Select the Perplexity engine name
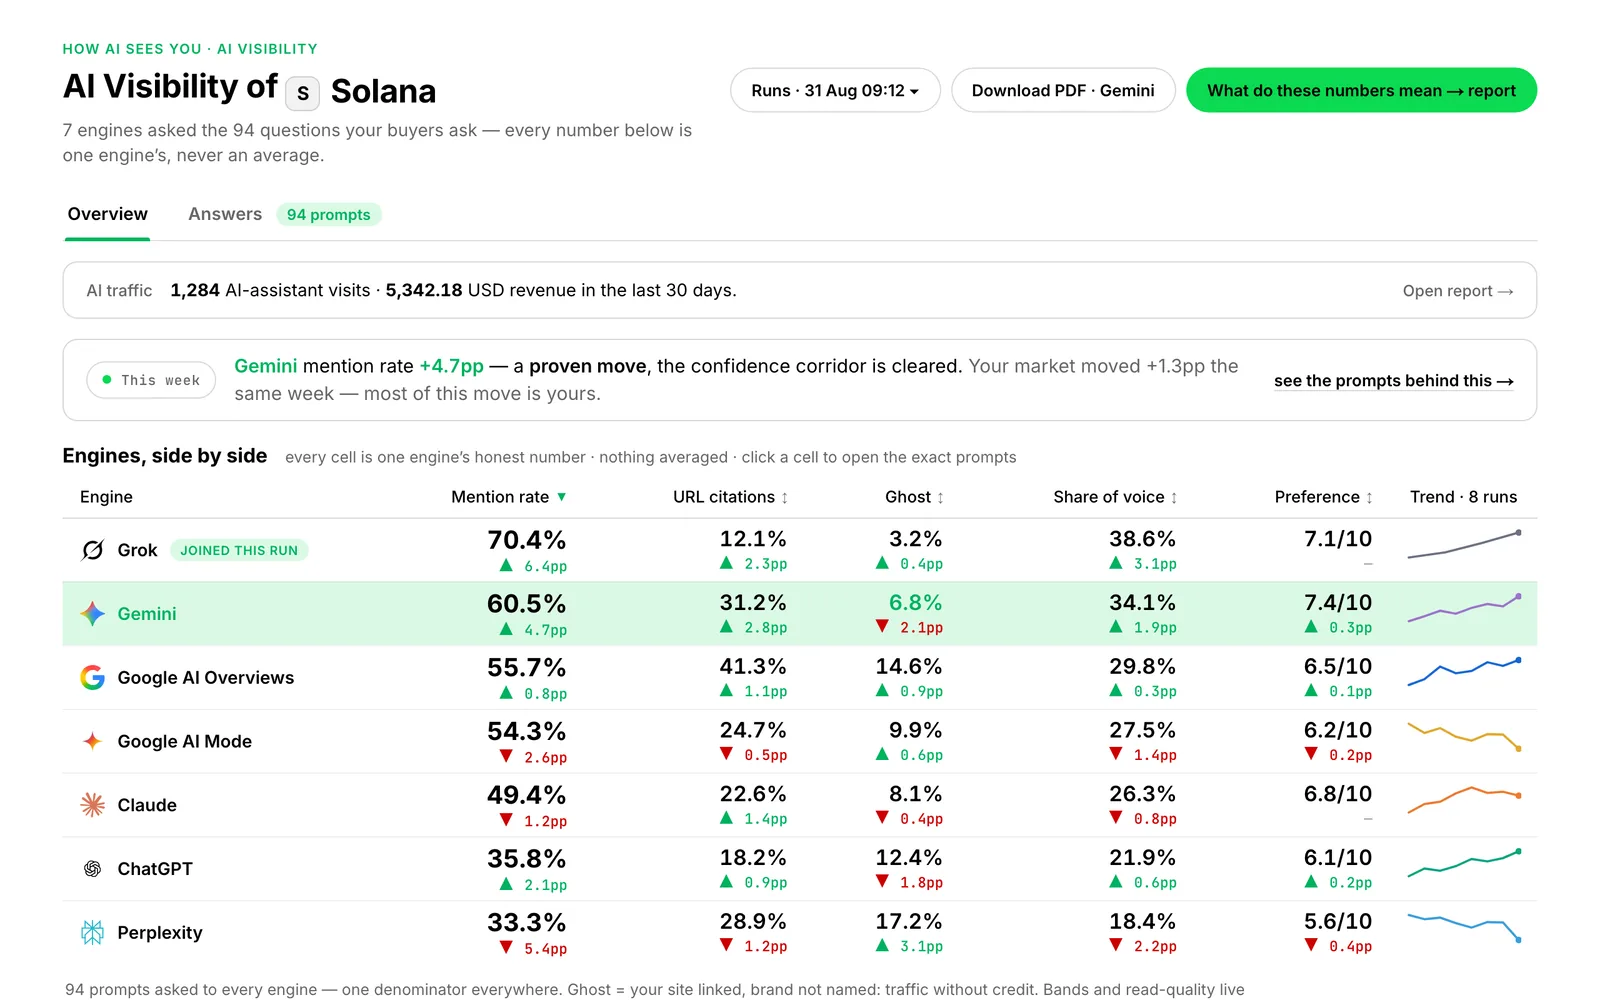Viewport: 1600px width, 1000px height. pyautogui.click(x=160, y=933)
